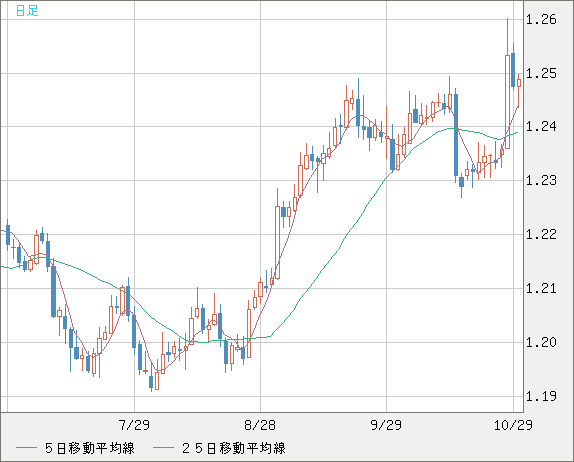Click the 1.24 price axis label

[541, 127]
